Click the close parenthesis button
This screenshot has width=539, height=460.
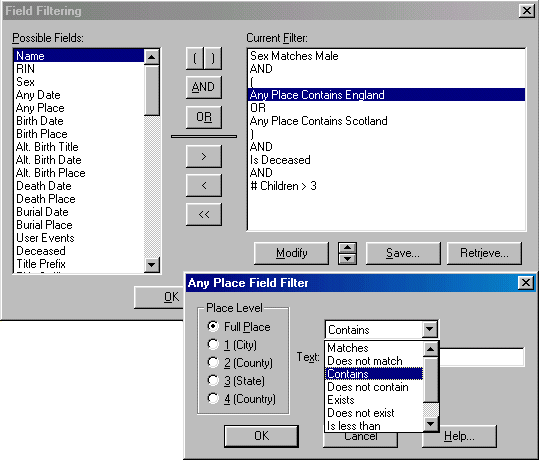click(x=213, y=58)
